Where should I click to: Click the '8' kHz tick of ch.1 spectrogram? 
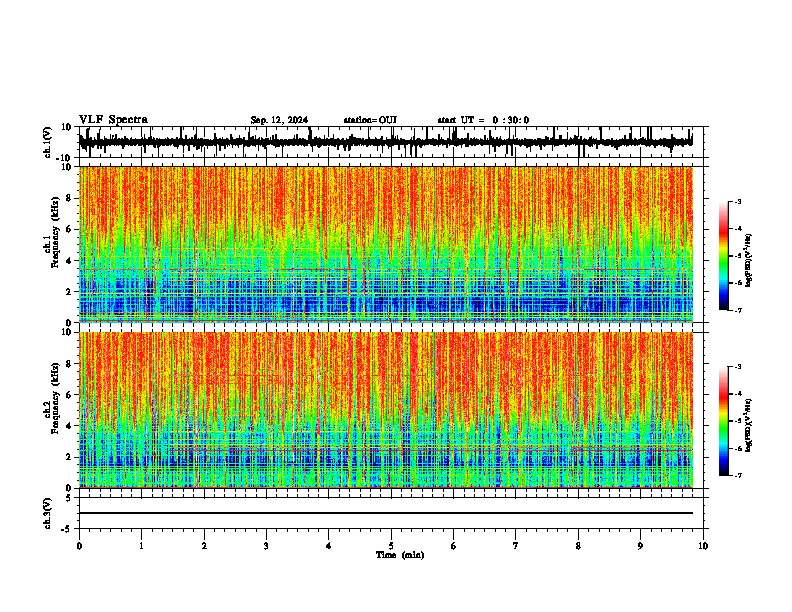pos(70,198)
